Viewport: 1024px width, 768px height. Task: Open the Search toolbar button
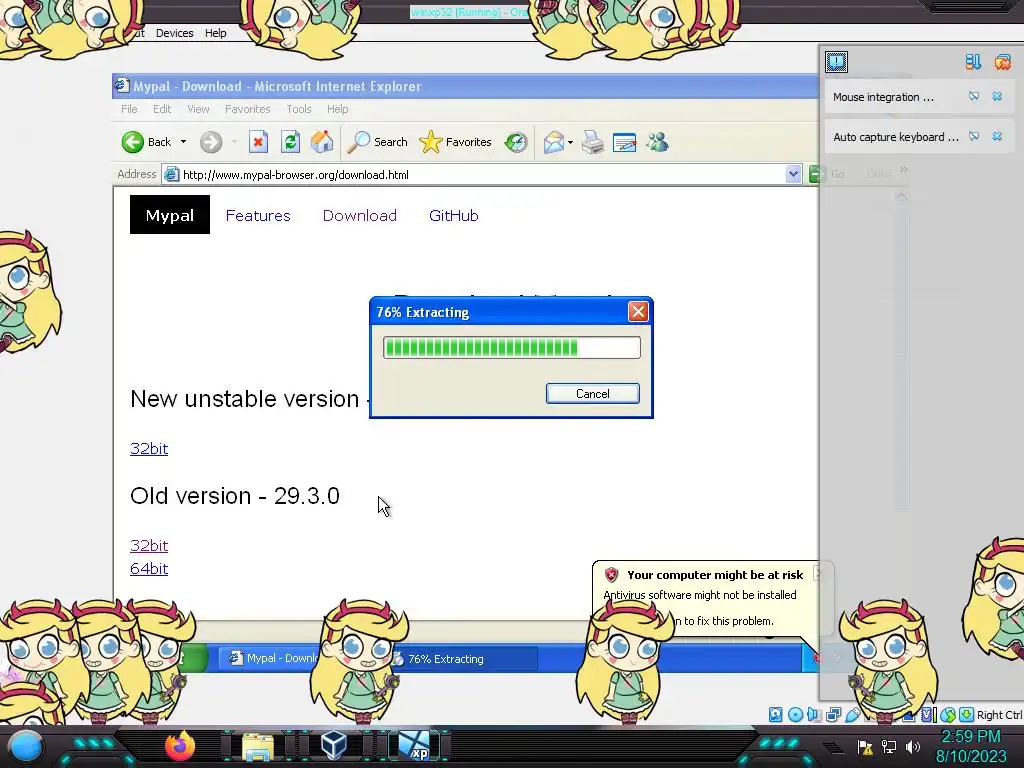(x=377, y=142)
